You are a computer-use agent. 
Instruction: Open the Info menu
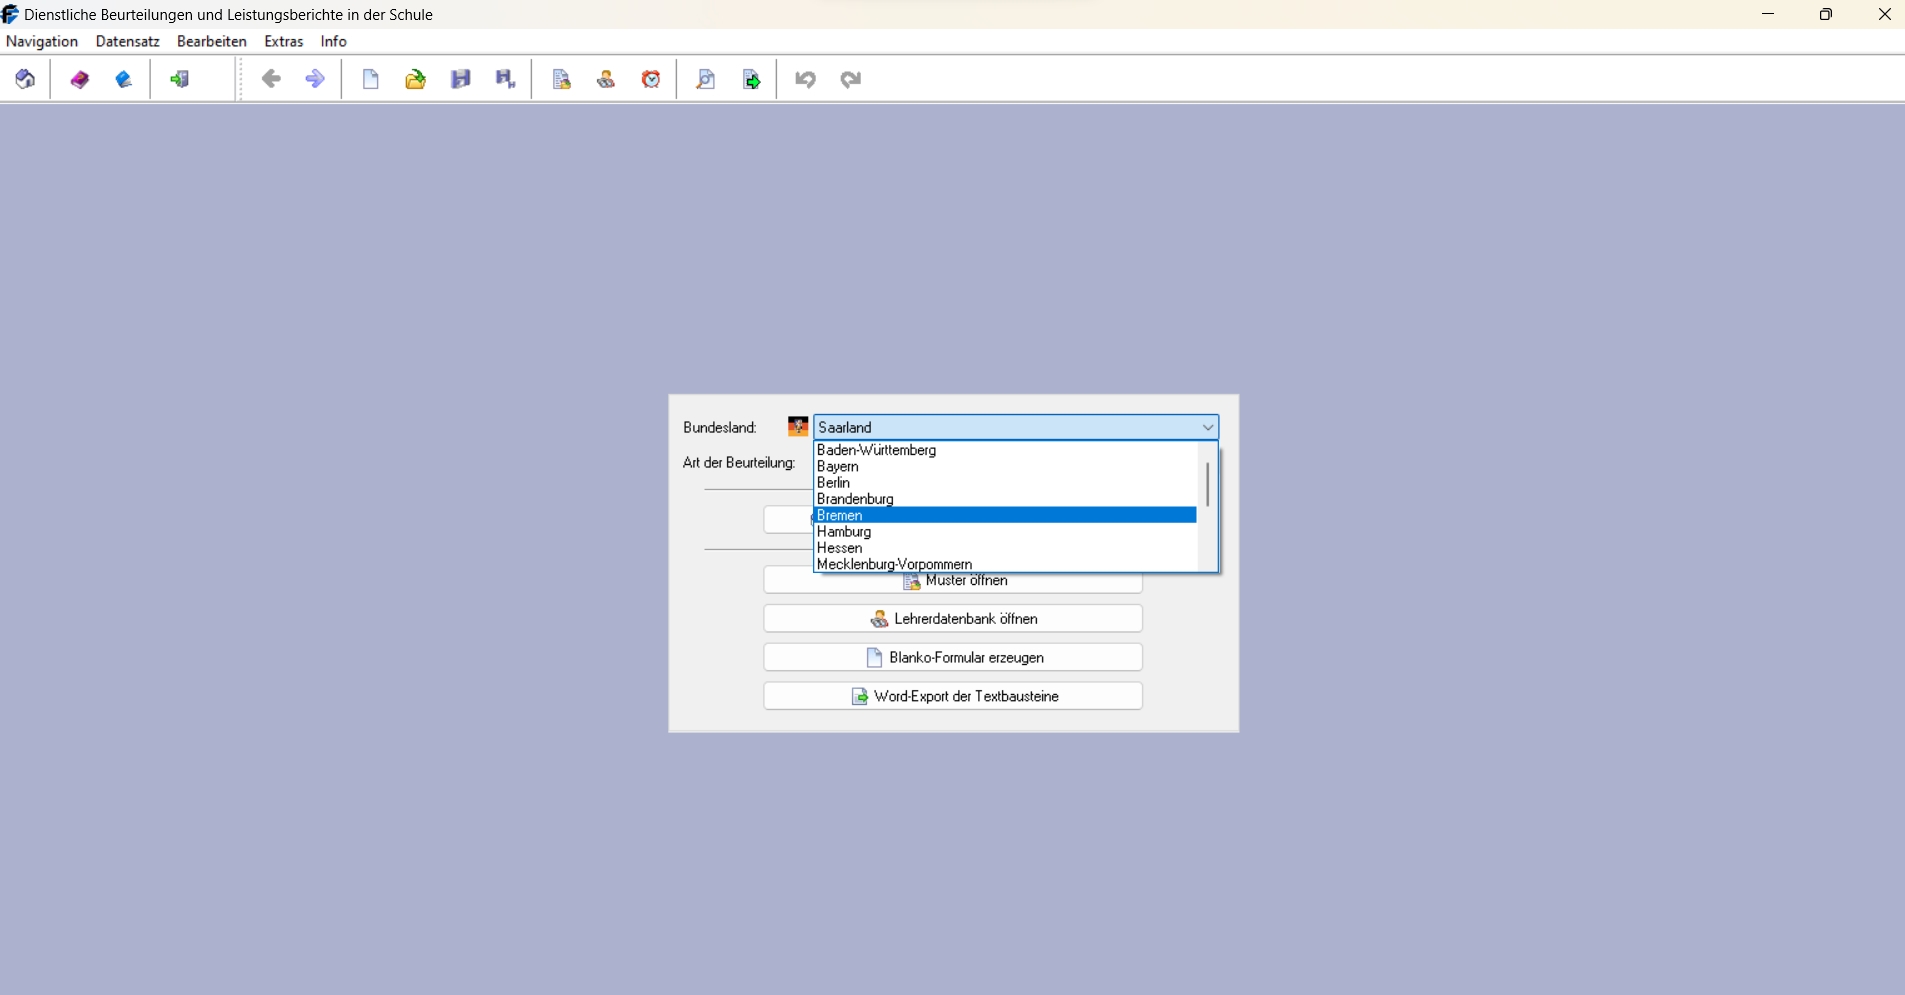[334, 41]
